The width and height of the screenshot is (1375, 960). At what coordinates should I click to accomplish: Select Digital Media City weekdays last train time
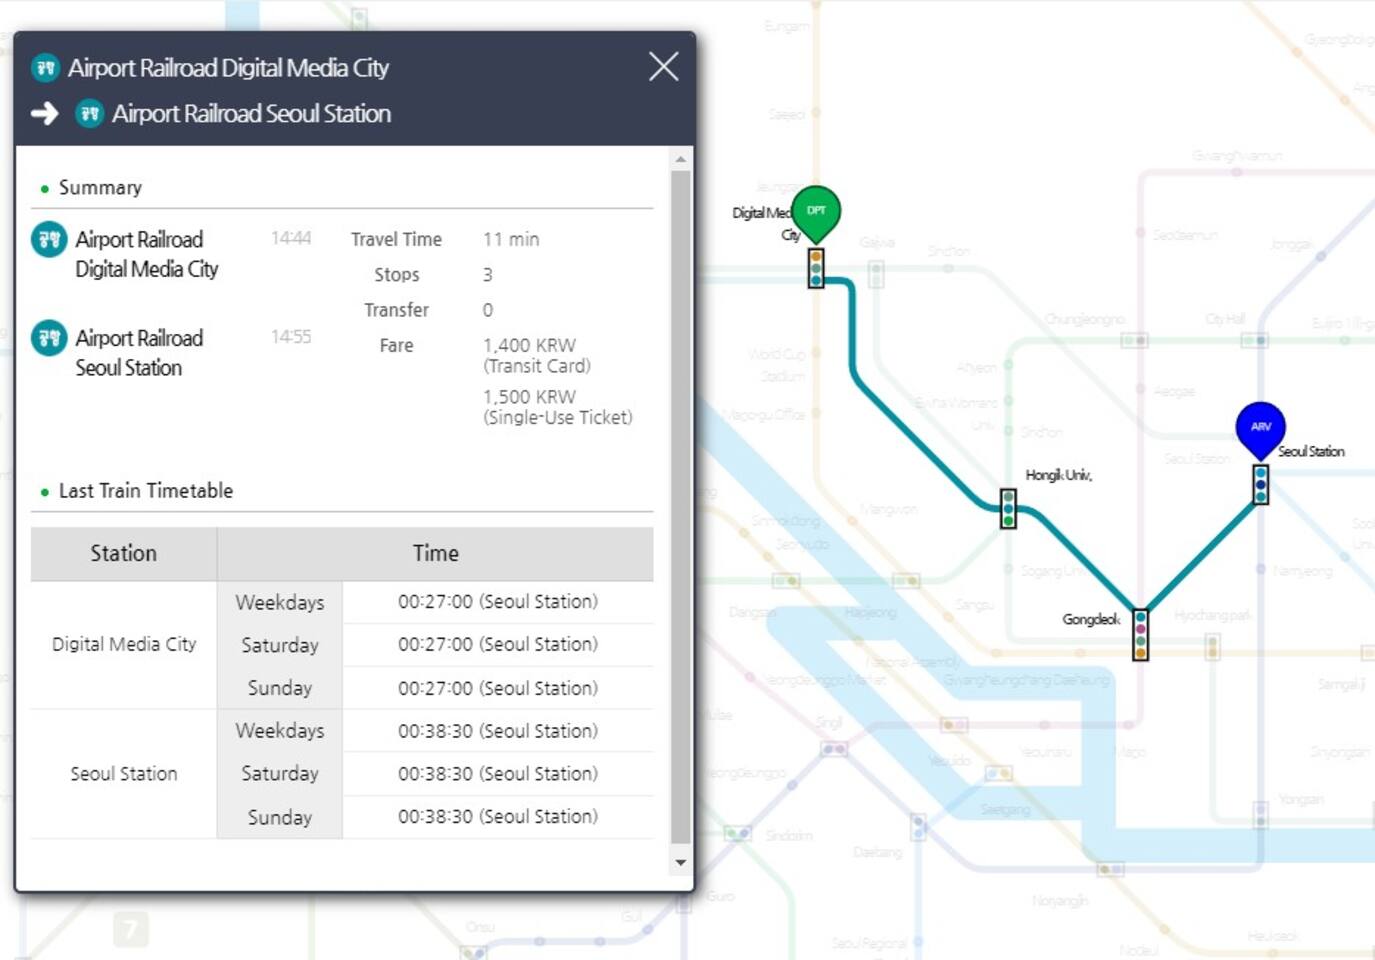(497, 602)
